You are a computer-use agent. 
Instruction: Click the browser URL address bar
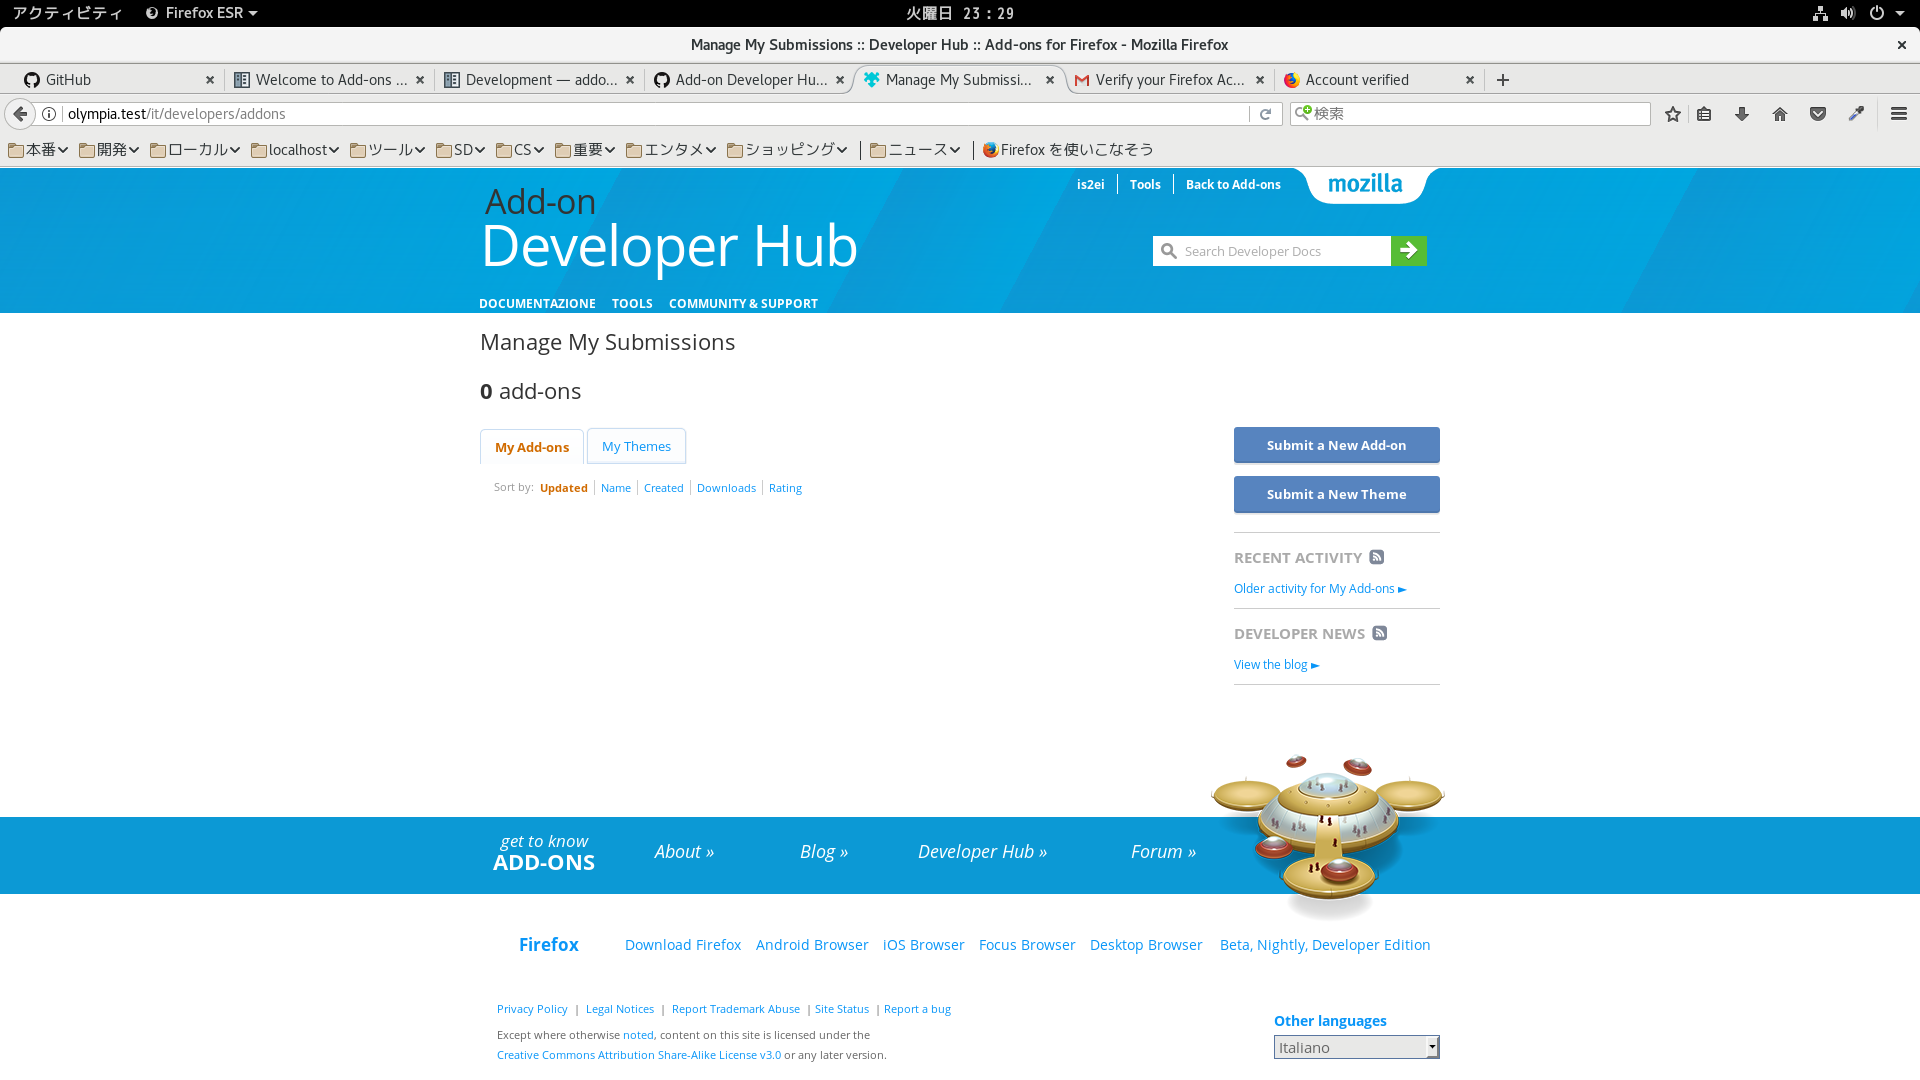(x=655, y=114)
